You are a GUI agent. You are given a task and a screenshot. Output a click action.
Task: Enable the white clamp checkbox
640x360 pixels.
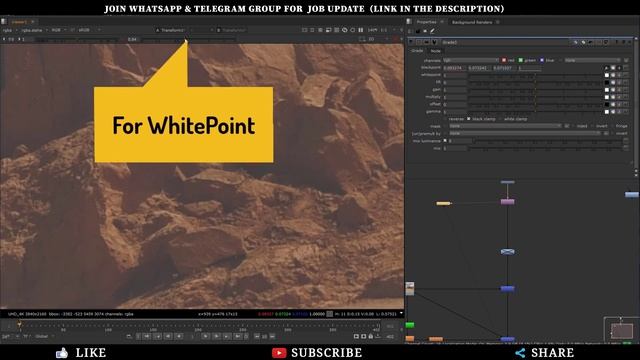click(x=500, y=119)
